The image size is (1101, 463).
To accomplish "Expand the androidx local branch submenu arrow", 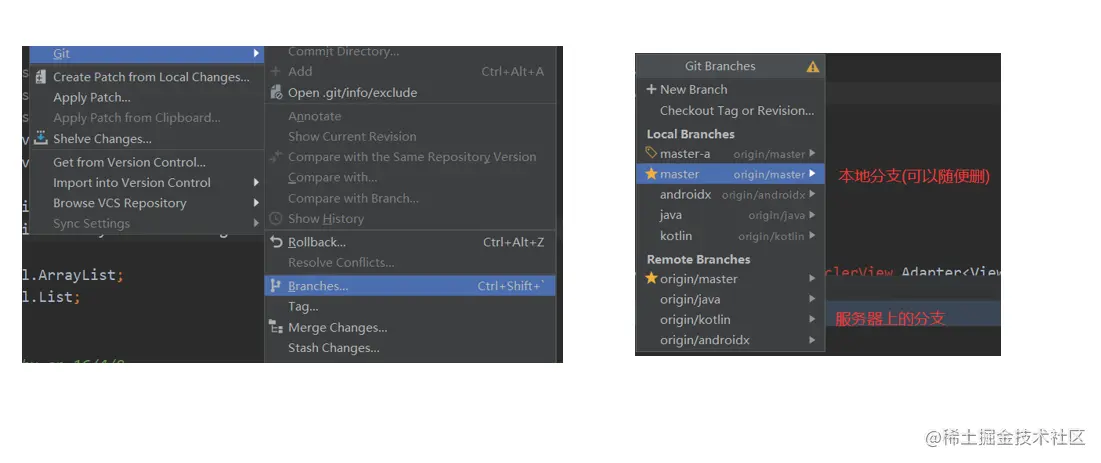I will tap(812, 195).
